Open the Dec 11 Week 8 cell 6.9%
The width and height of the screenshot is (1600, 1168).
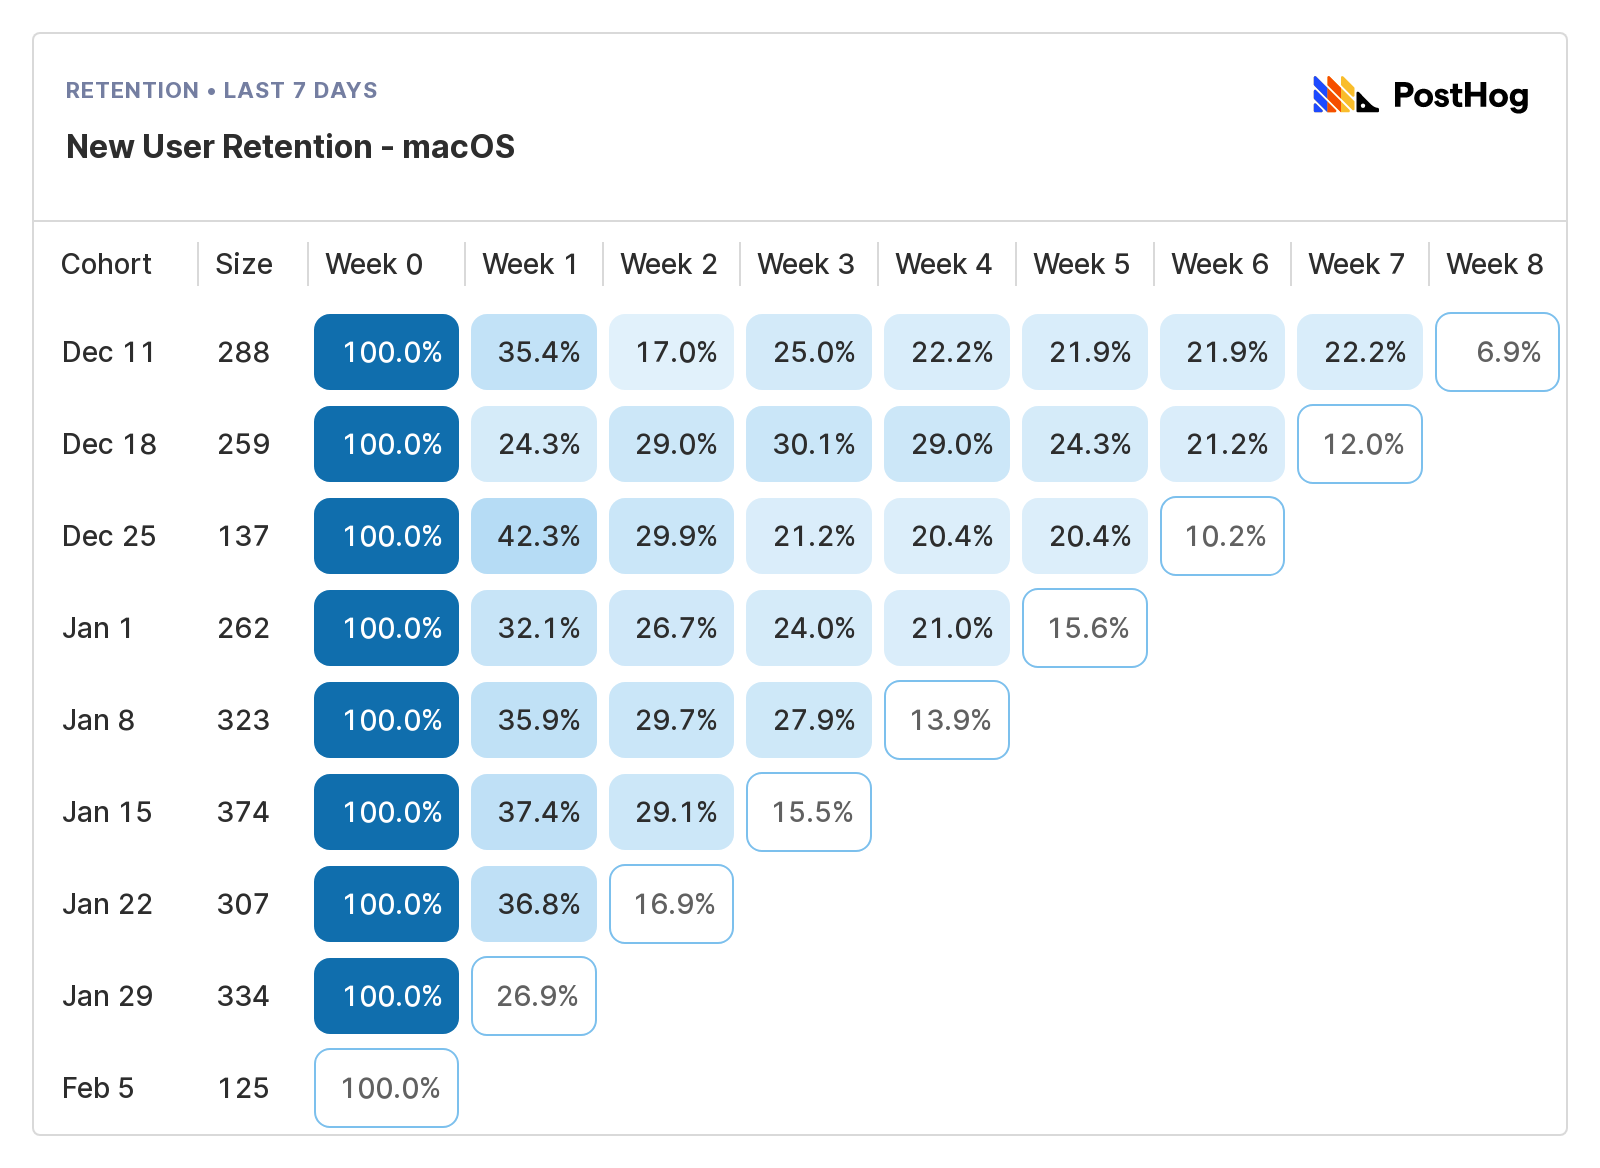(1497, 352)
